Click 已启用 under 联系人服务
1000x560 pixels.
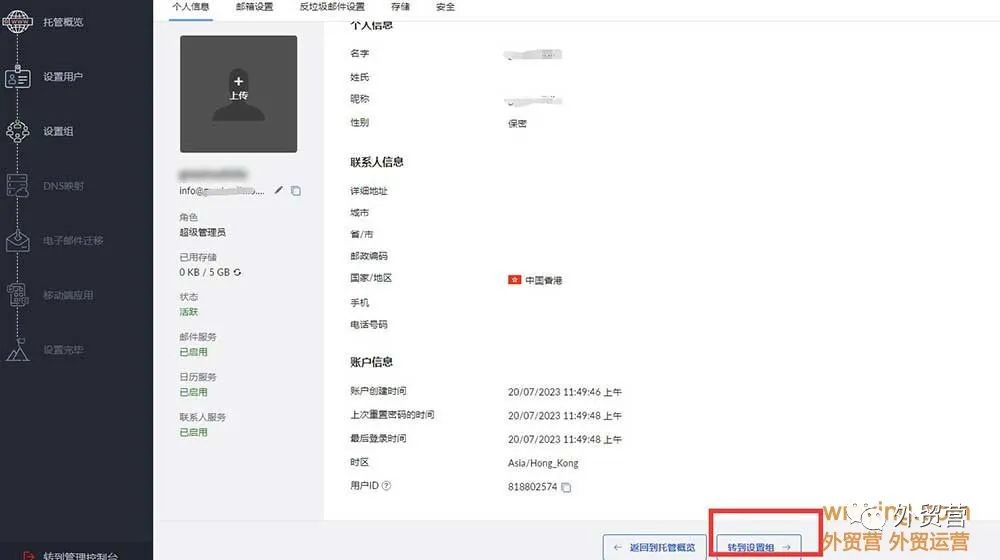point(193,432)
